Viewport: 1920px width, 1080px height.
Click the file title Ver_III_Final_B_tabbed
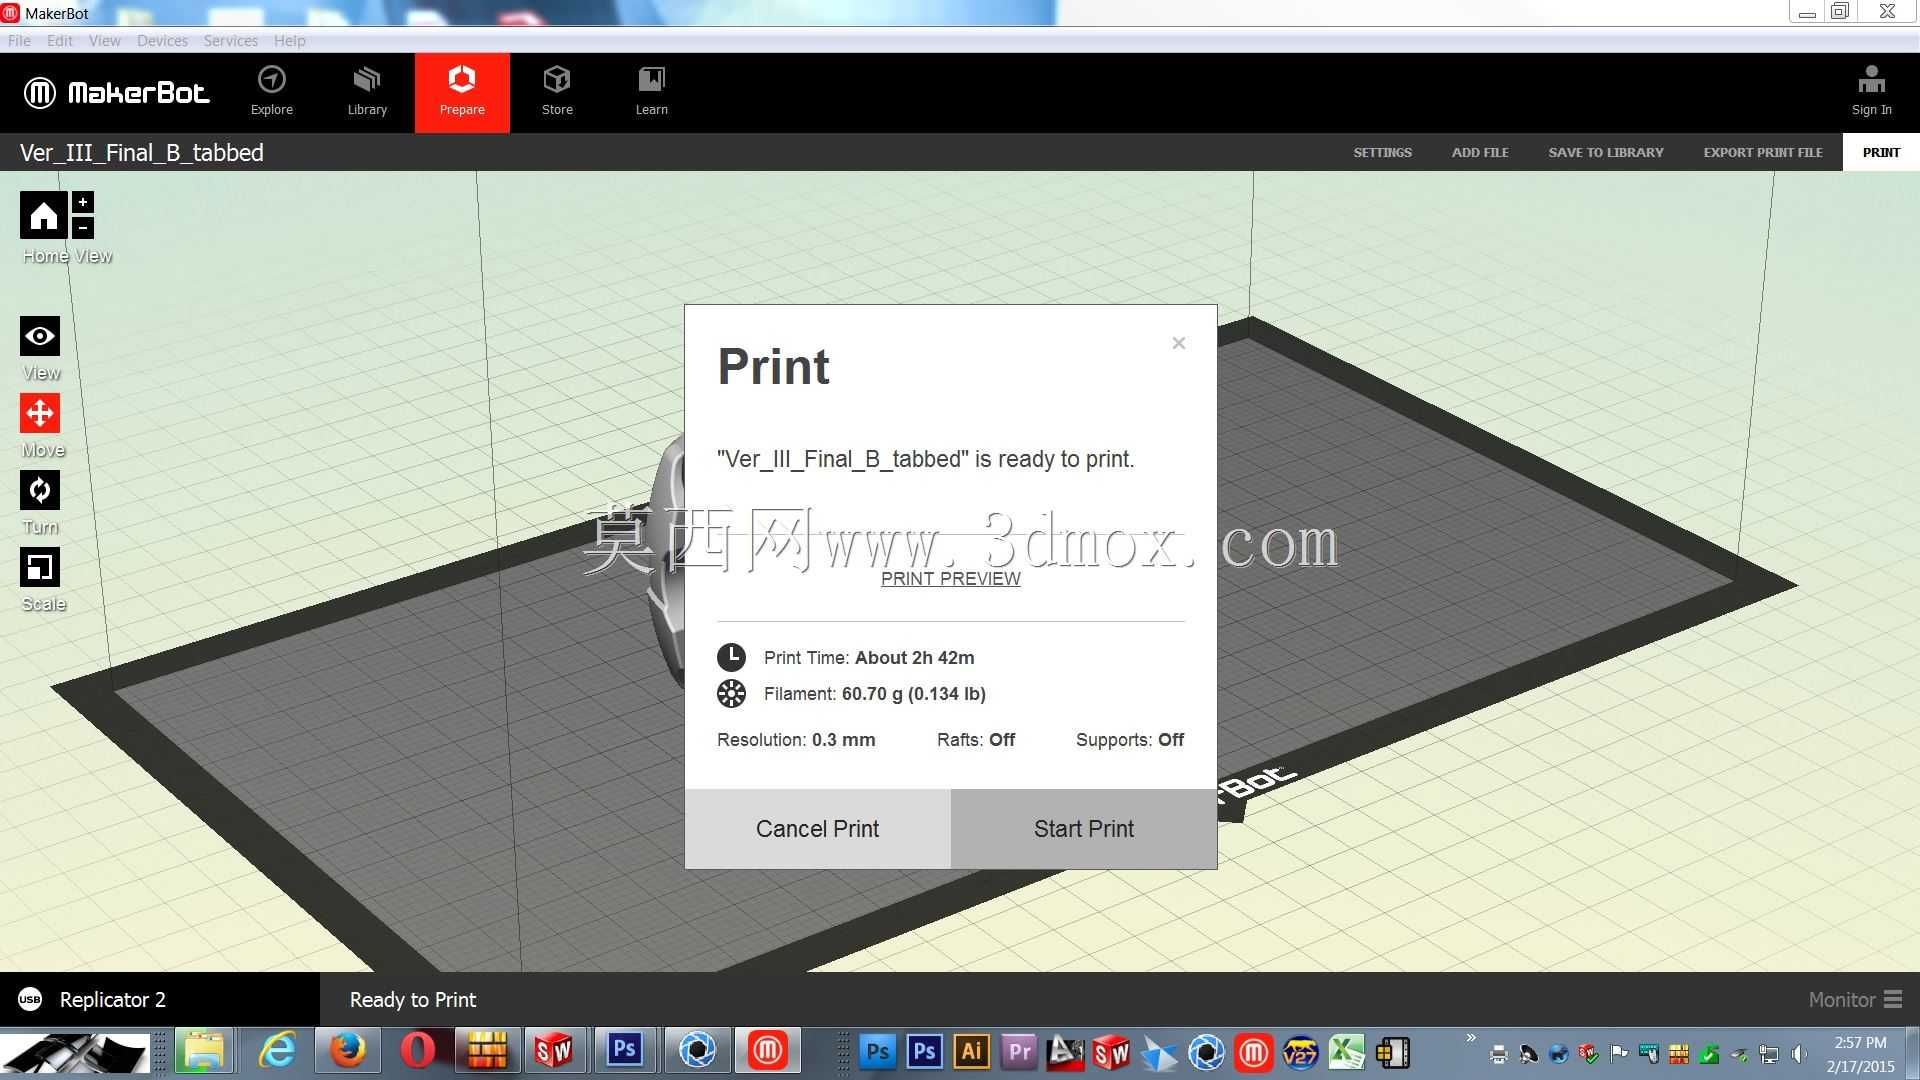click(142, 153)
